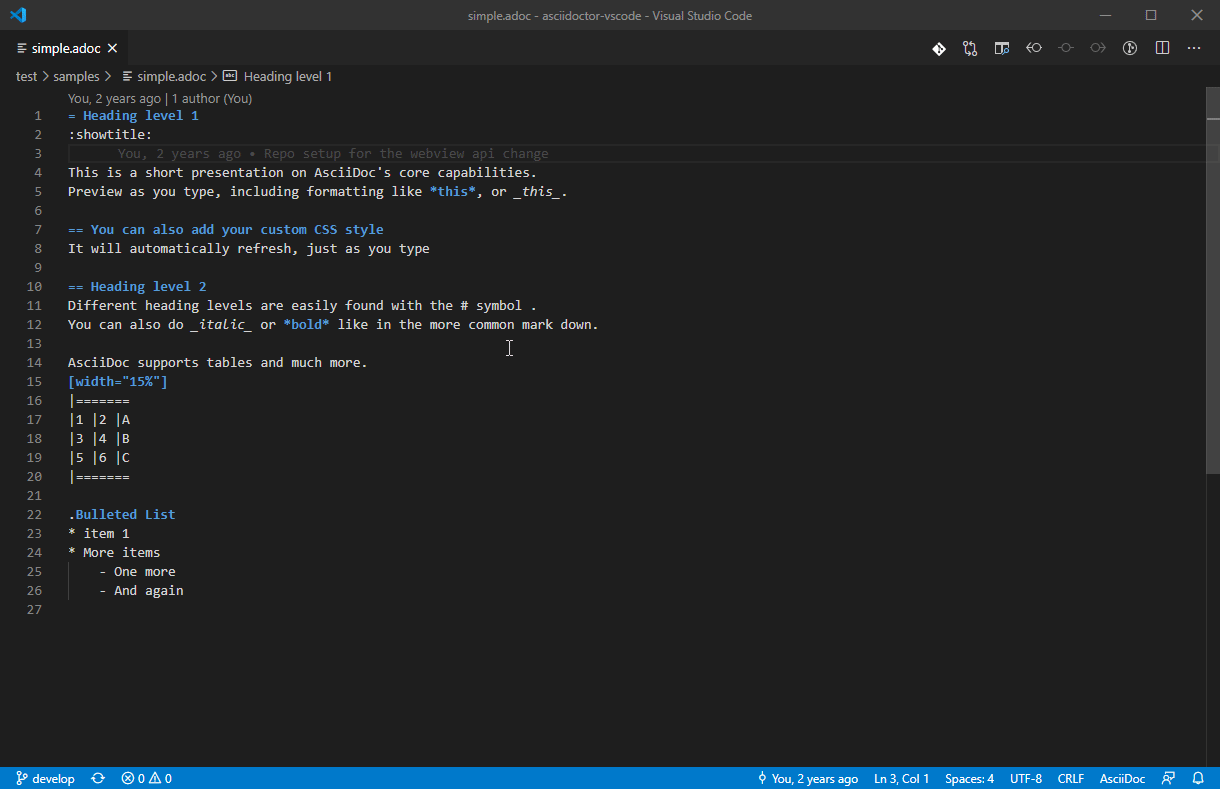
Task: Click on '== Heading level 2' line
Action: click(x=137, y=287)
